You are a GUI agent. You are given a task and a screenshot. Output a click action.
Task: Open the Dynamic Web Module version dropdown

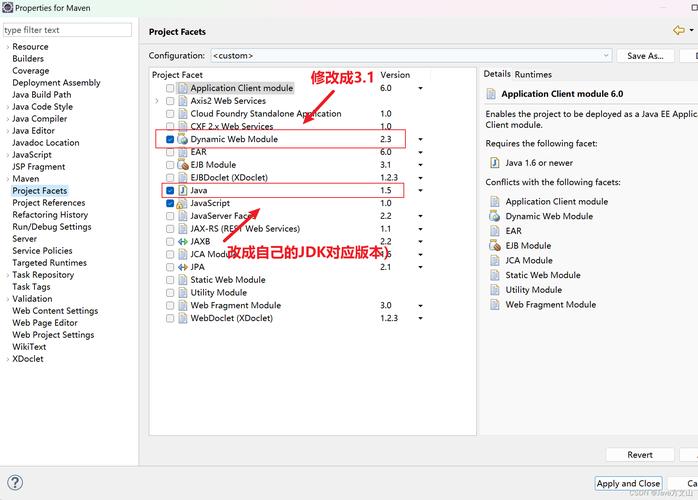pos(420,139)
